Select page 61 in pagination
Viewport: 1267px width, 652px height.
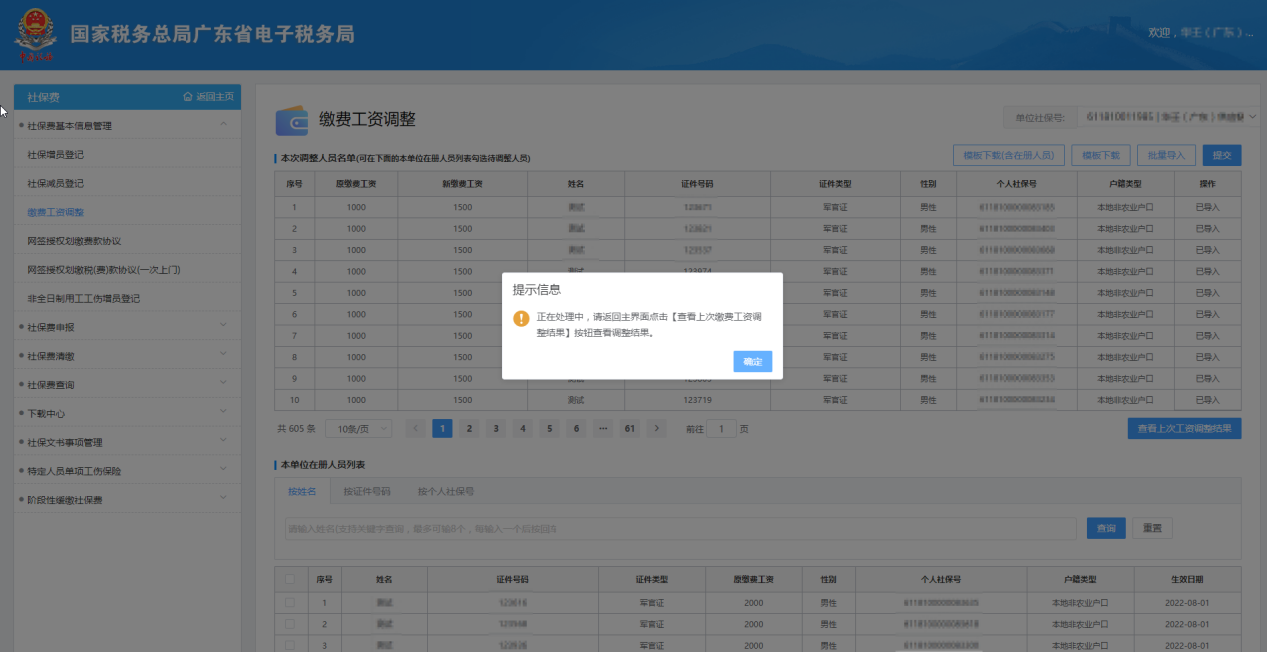629,428
